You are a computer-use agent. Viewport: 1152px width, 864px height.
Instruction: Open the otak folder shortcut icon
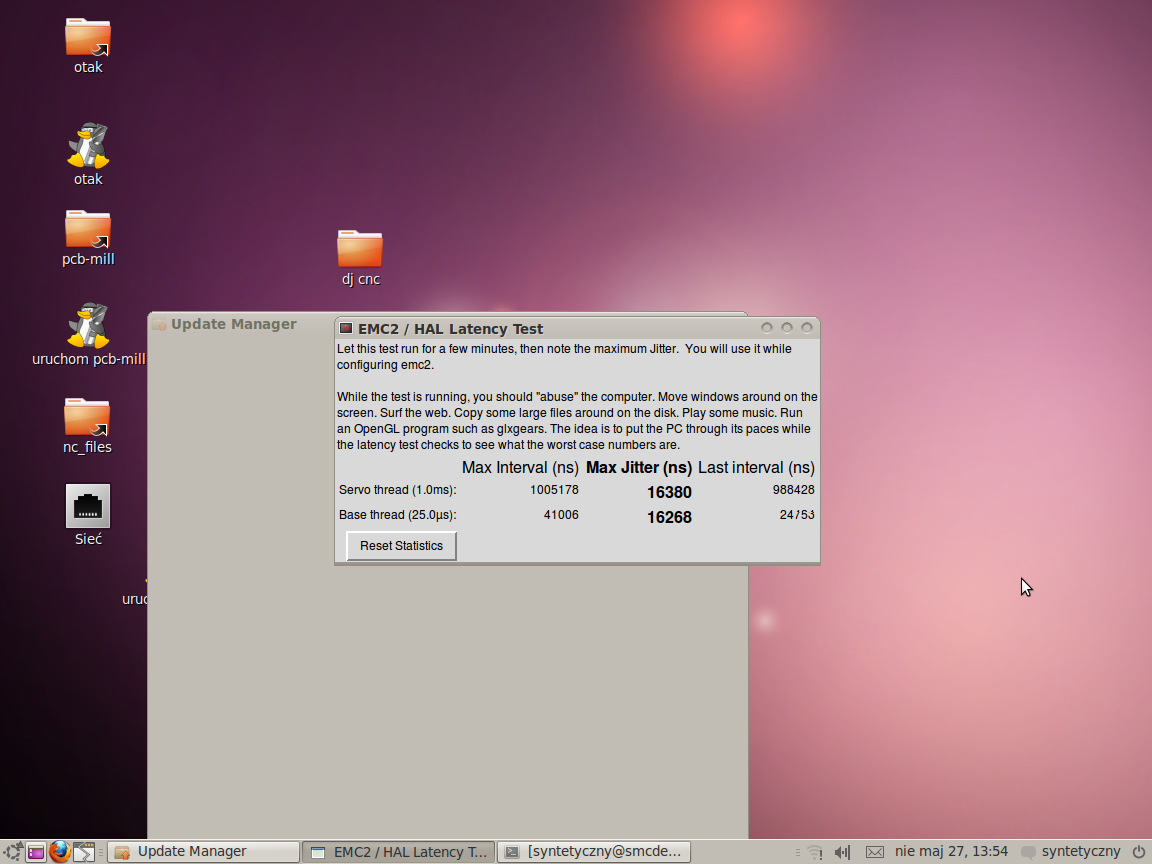pyautogui.click(x=87, y=37)
